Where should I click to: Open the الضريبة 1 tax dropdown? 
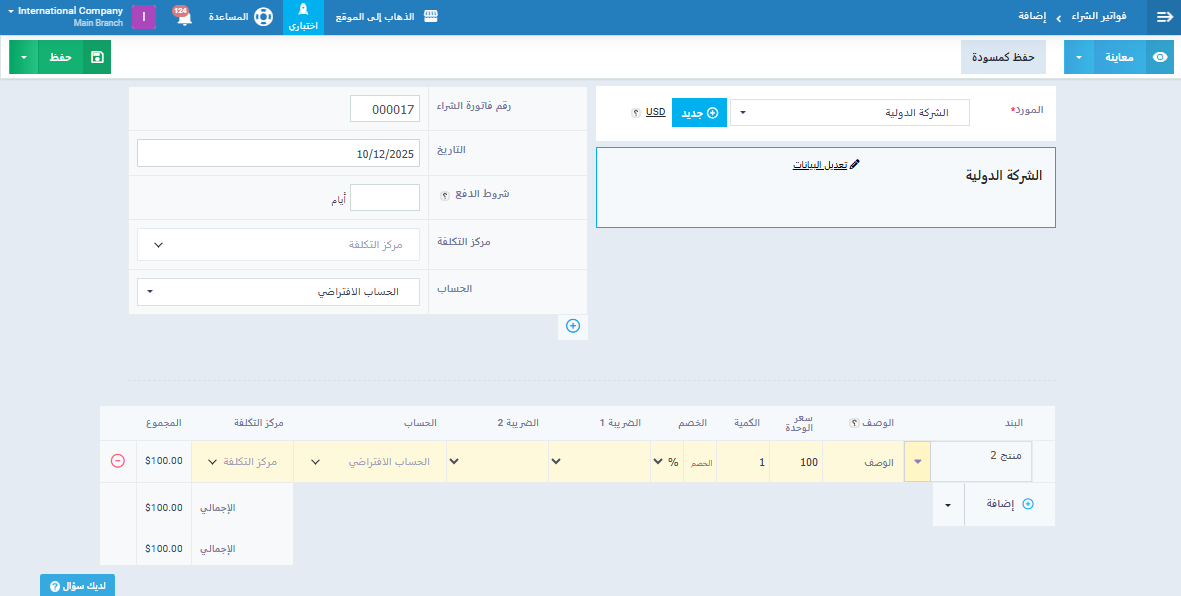[x=599, y=461]
